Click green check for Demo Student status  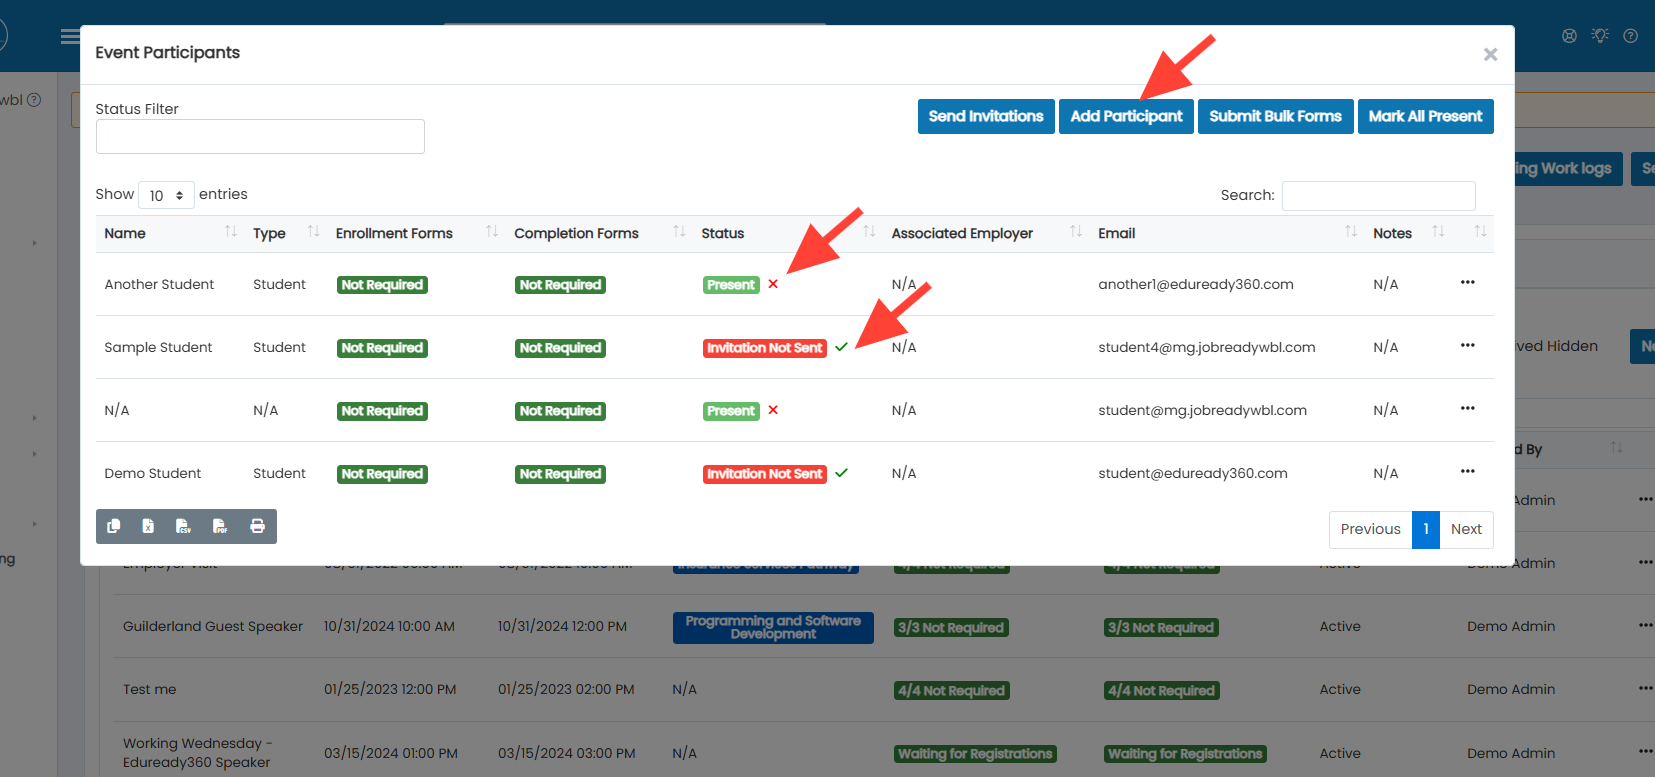pyautogui.click(x=842, y=473)
